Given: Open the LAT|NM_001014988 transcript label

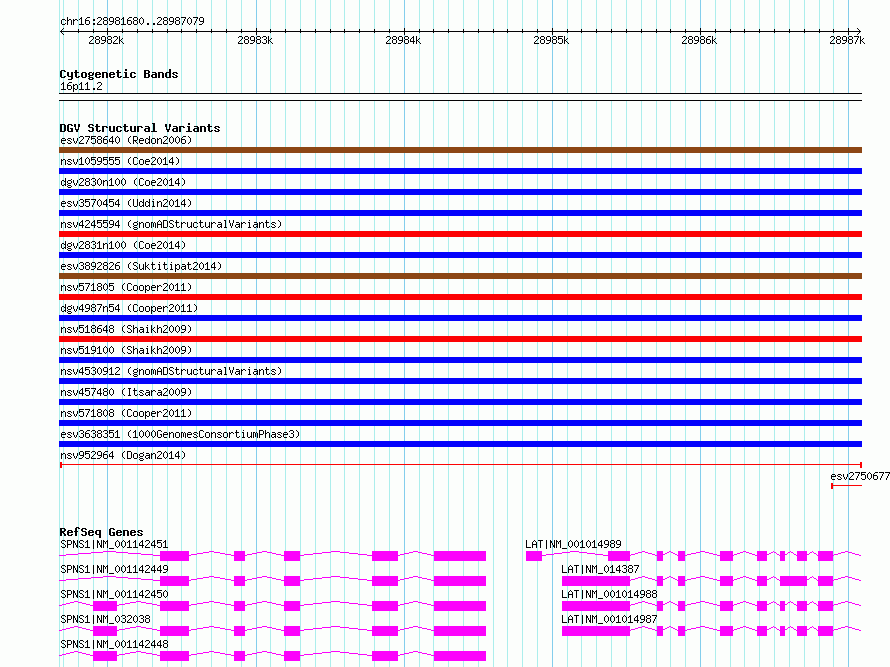Looking at the screenshot, I should pyautogui.click(x=609, y=594).
